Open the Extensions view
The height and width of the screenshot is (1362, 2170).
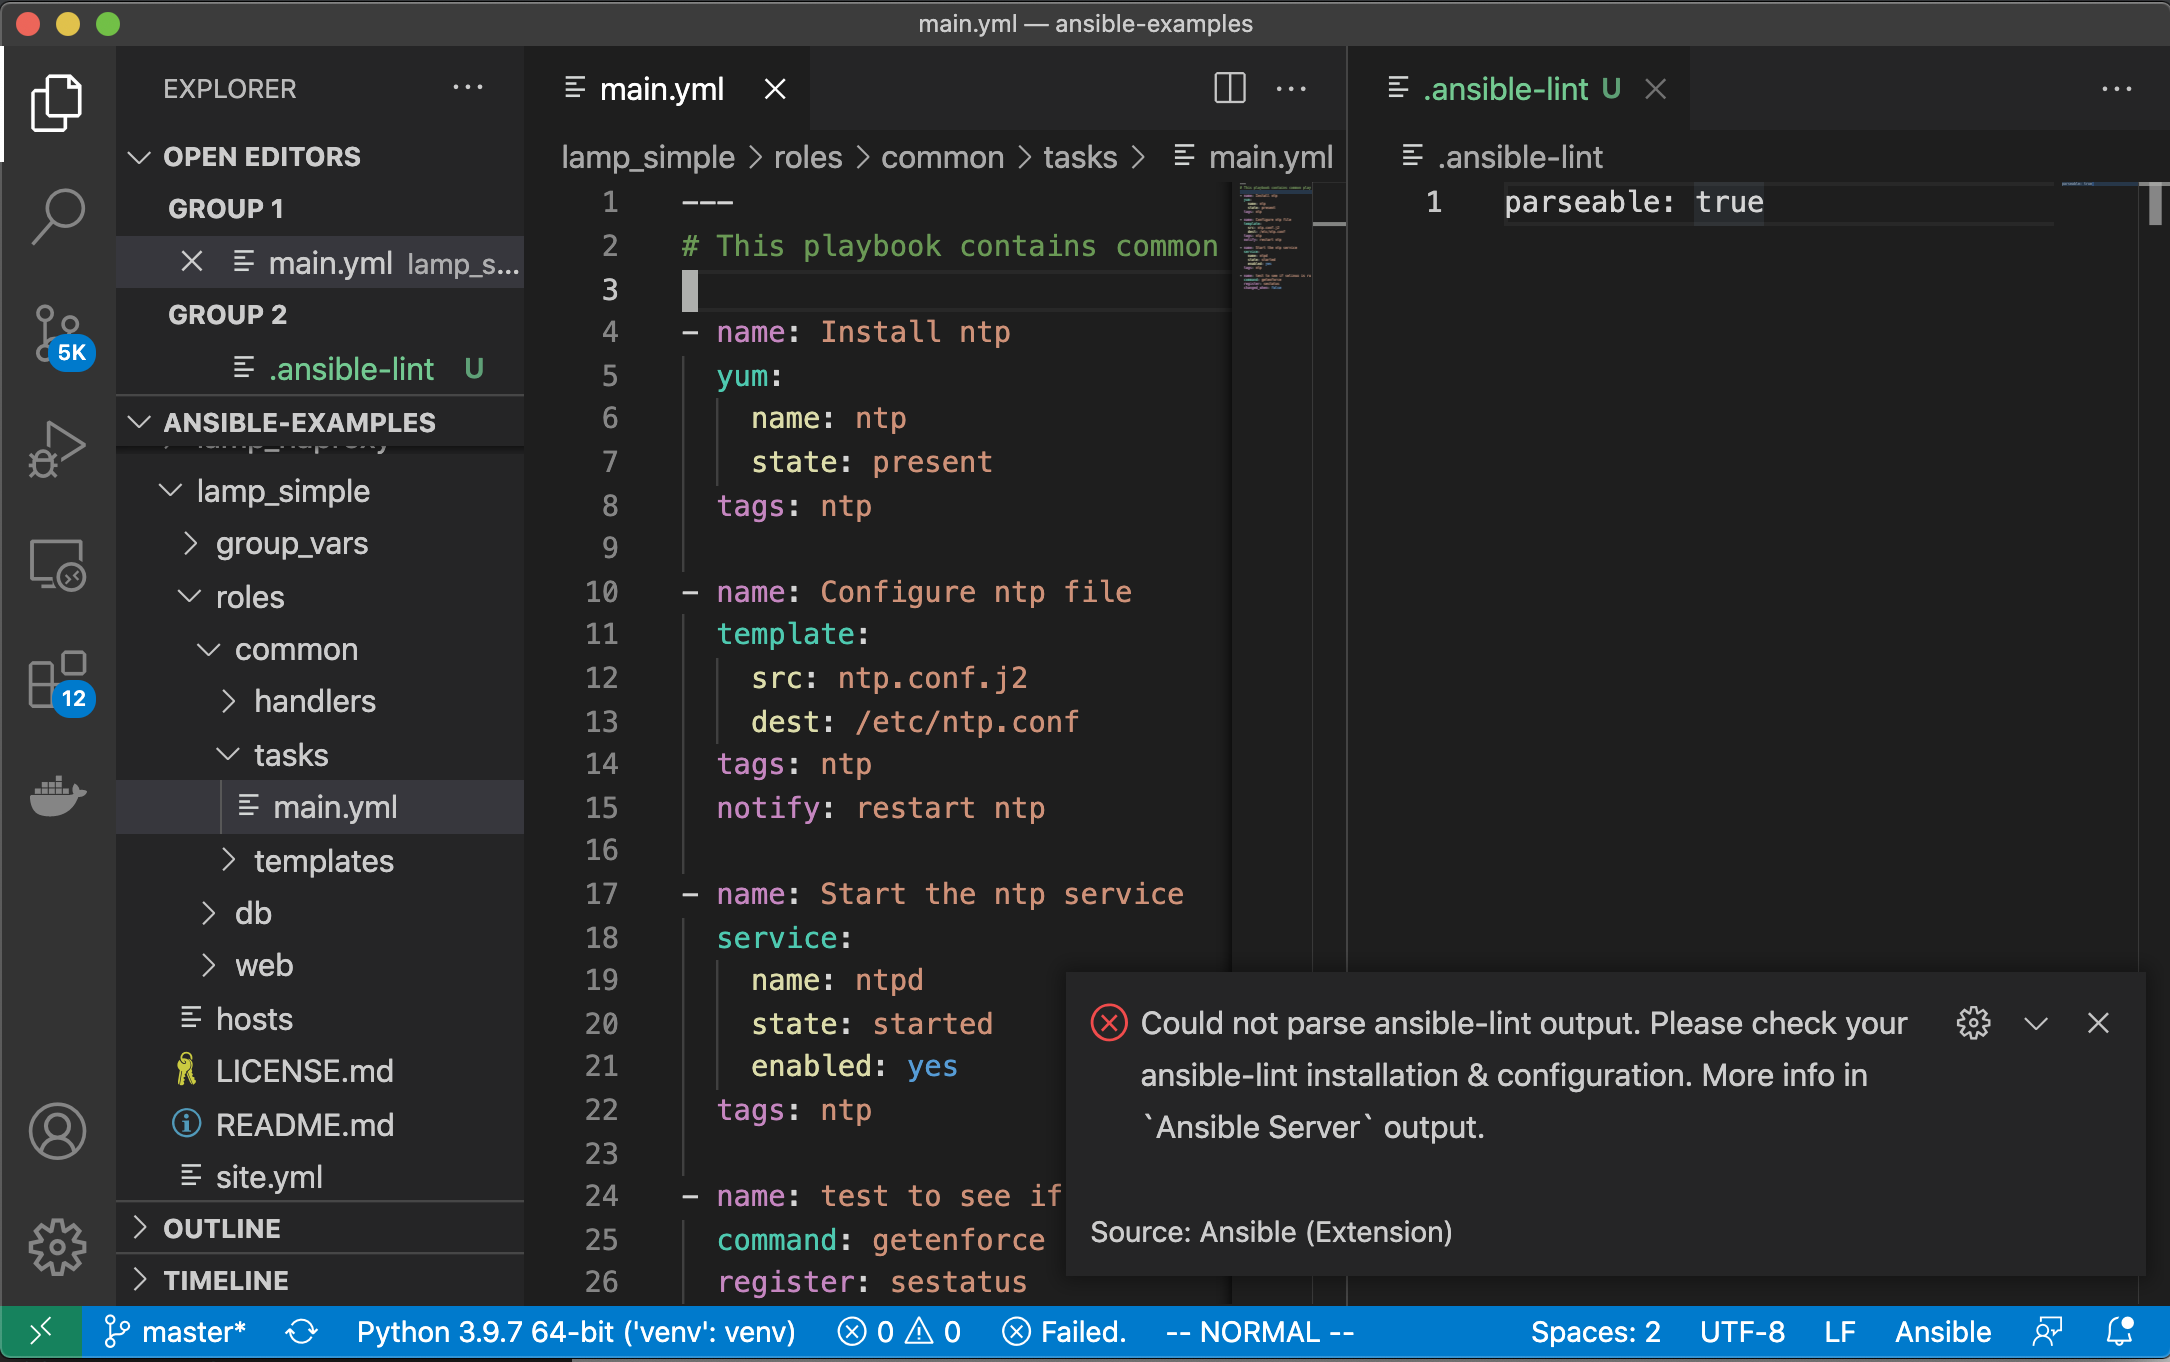(57, 680)
